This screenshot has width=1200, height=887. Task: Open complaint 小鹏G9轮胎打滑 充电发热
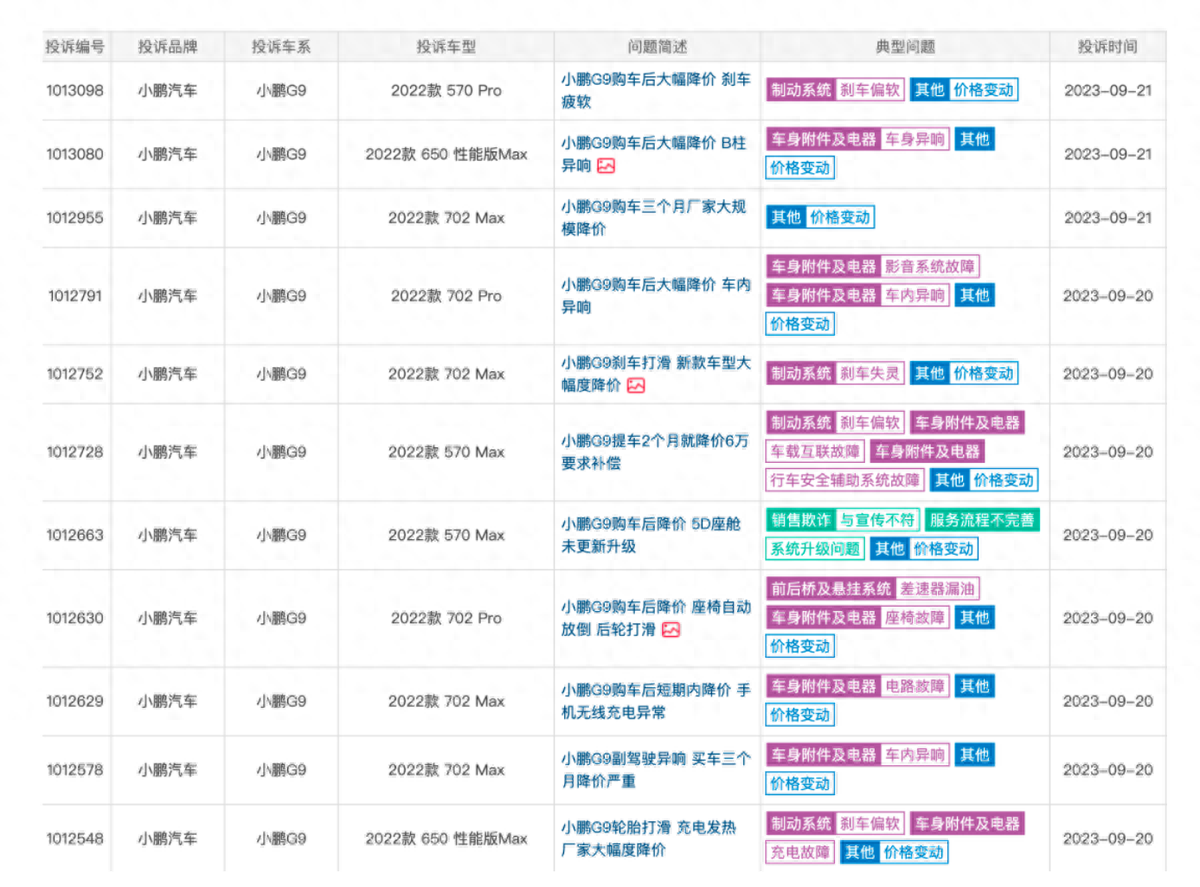pos(649,838)
